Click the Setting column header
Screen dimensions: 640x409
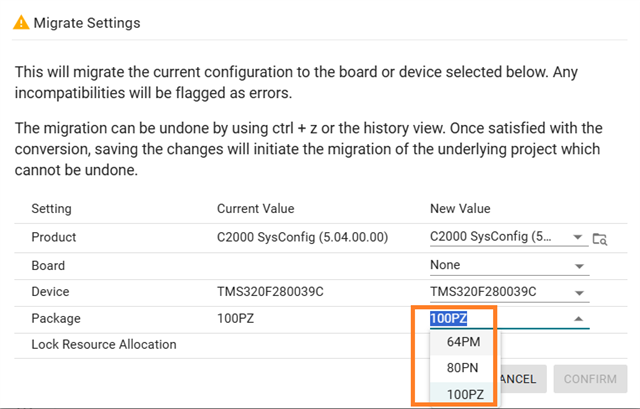pyautogui.click(x=51, y=209)
